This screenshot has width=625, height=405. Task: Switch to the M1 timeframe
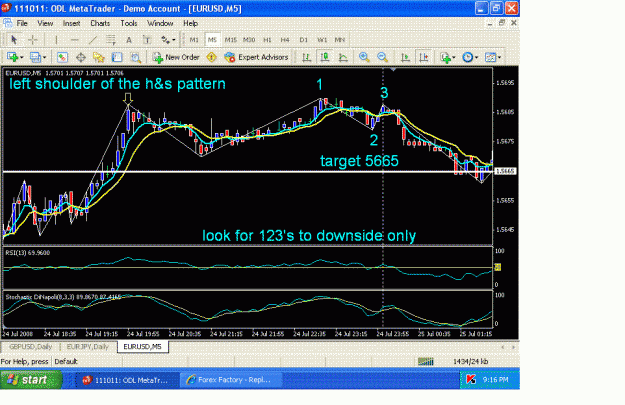click(194, 39)
